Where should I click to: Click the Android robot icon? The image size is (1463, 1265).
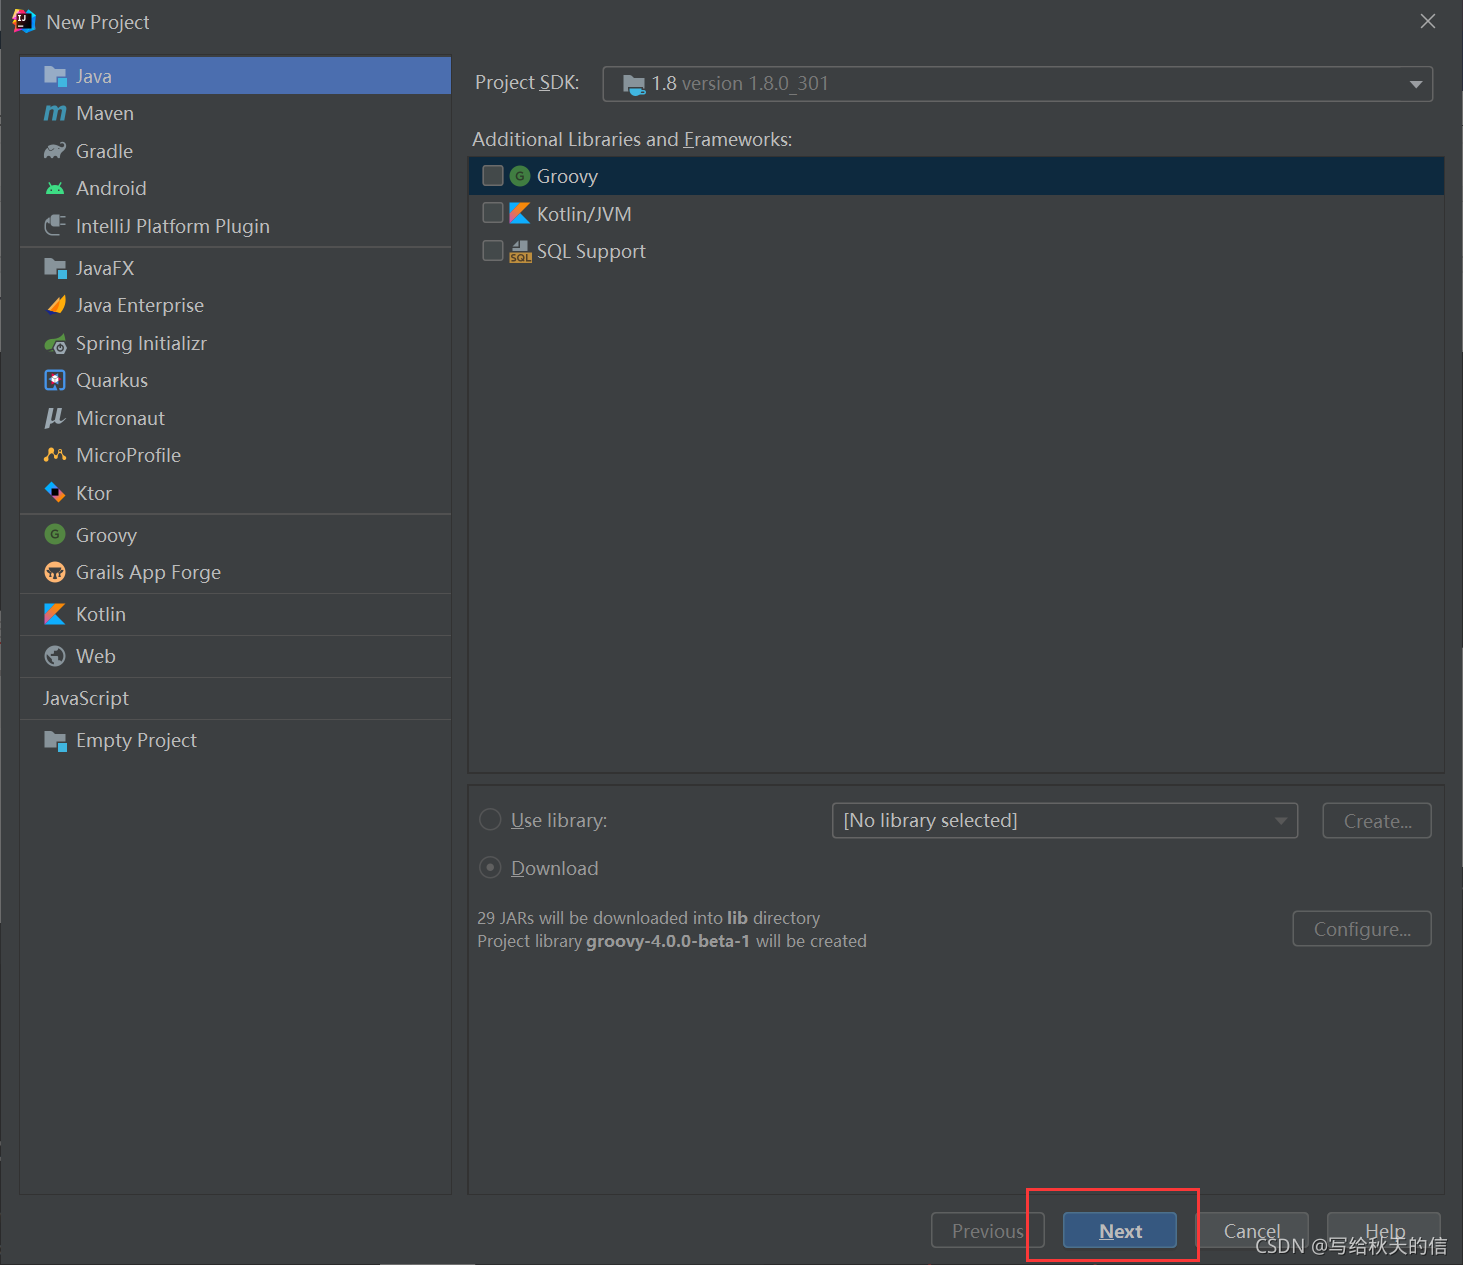click(x=55, y=188)
